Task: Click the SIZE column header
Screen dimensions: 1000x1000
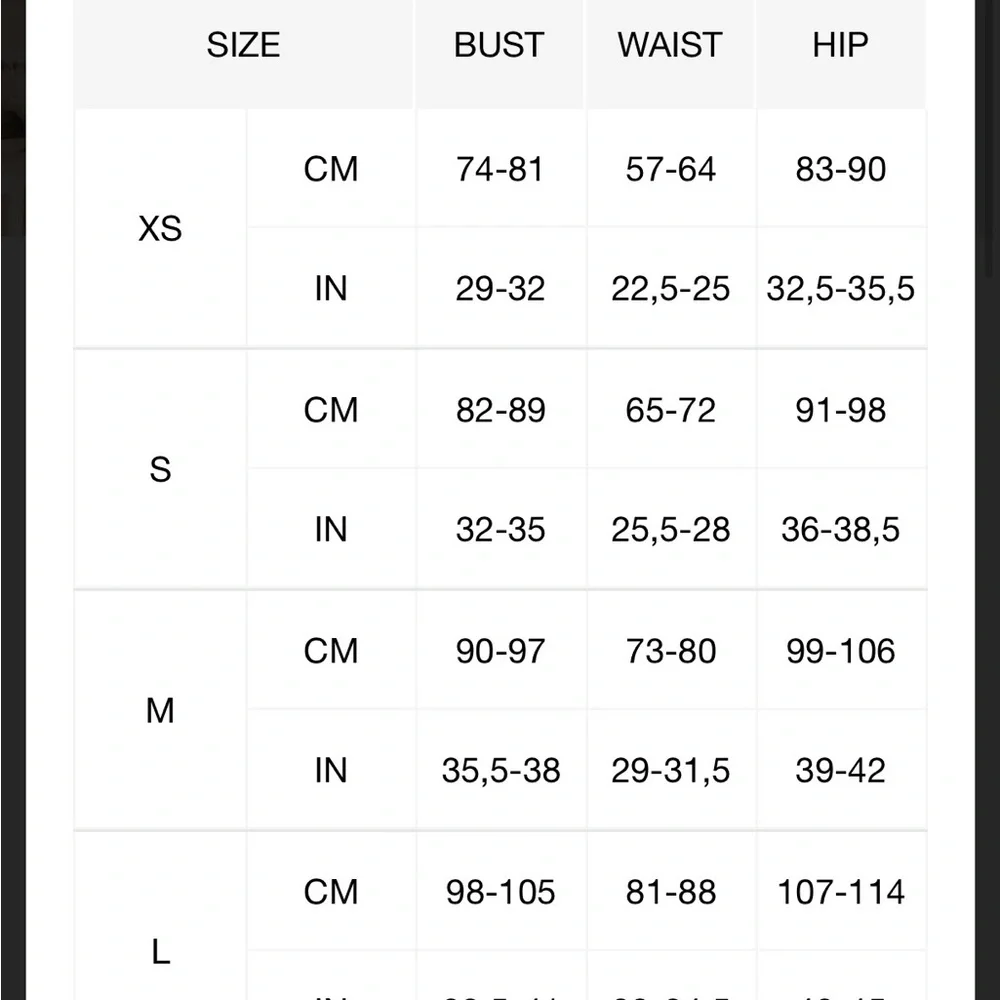Action: coord(243,45)
